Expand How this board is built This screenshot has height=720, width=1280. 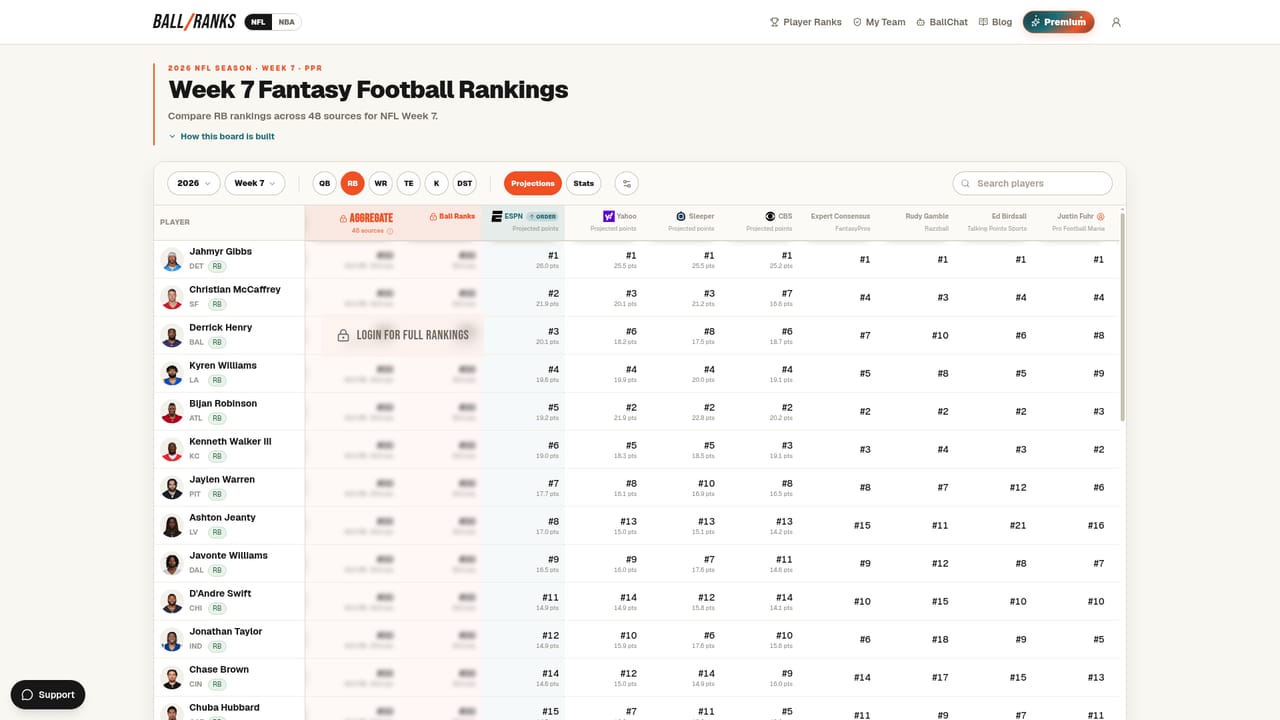click(x=221, y=136)
